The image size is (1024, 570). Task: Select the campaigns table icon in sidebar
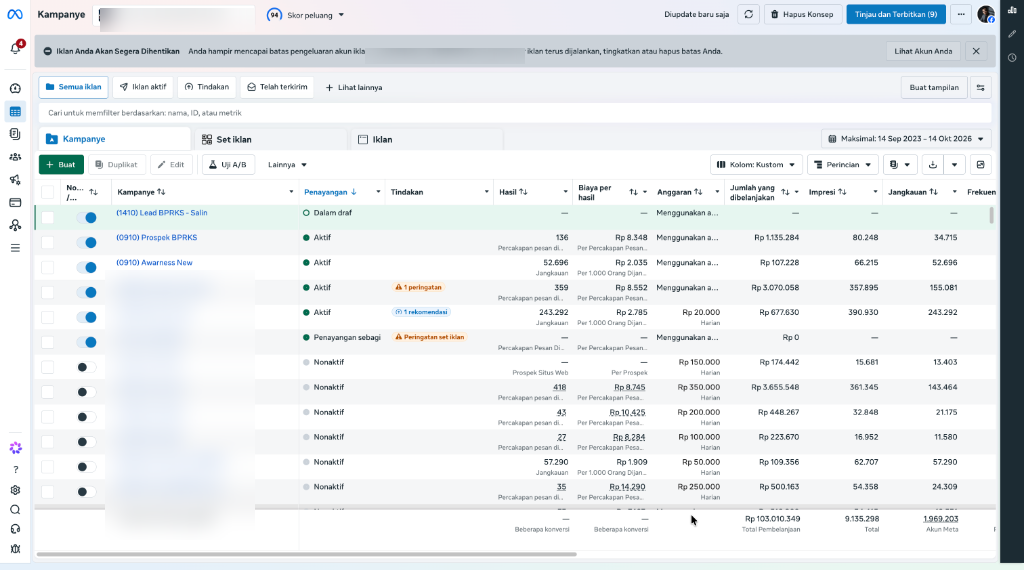click(x=15, y=112)
